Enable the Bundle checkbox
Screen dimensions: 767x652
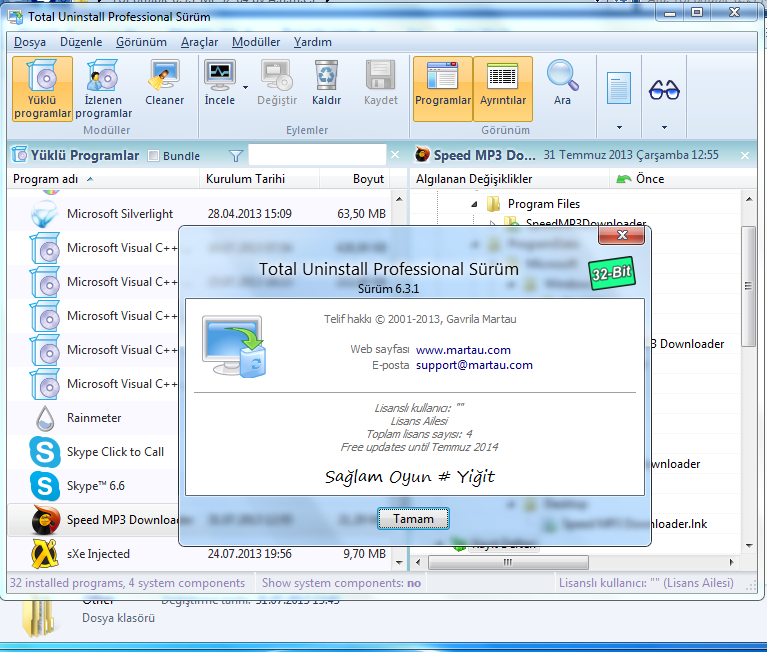[154, 156]
